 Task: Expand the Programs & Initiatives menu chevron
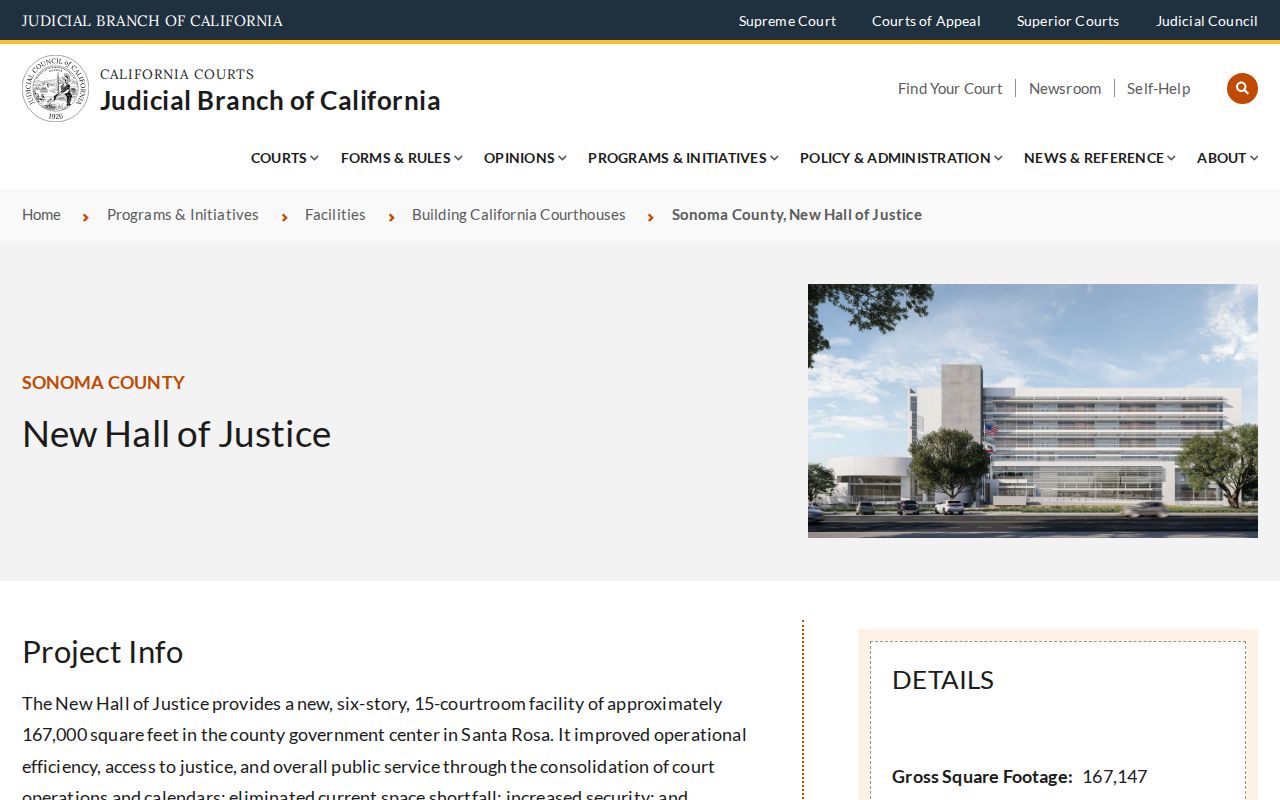click(774, 158)
